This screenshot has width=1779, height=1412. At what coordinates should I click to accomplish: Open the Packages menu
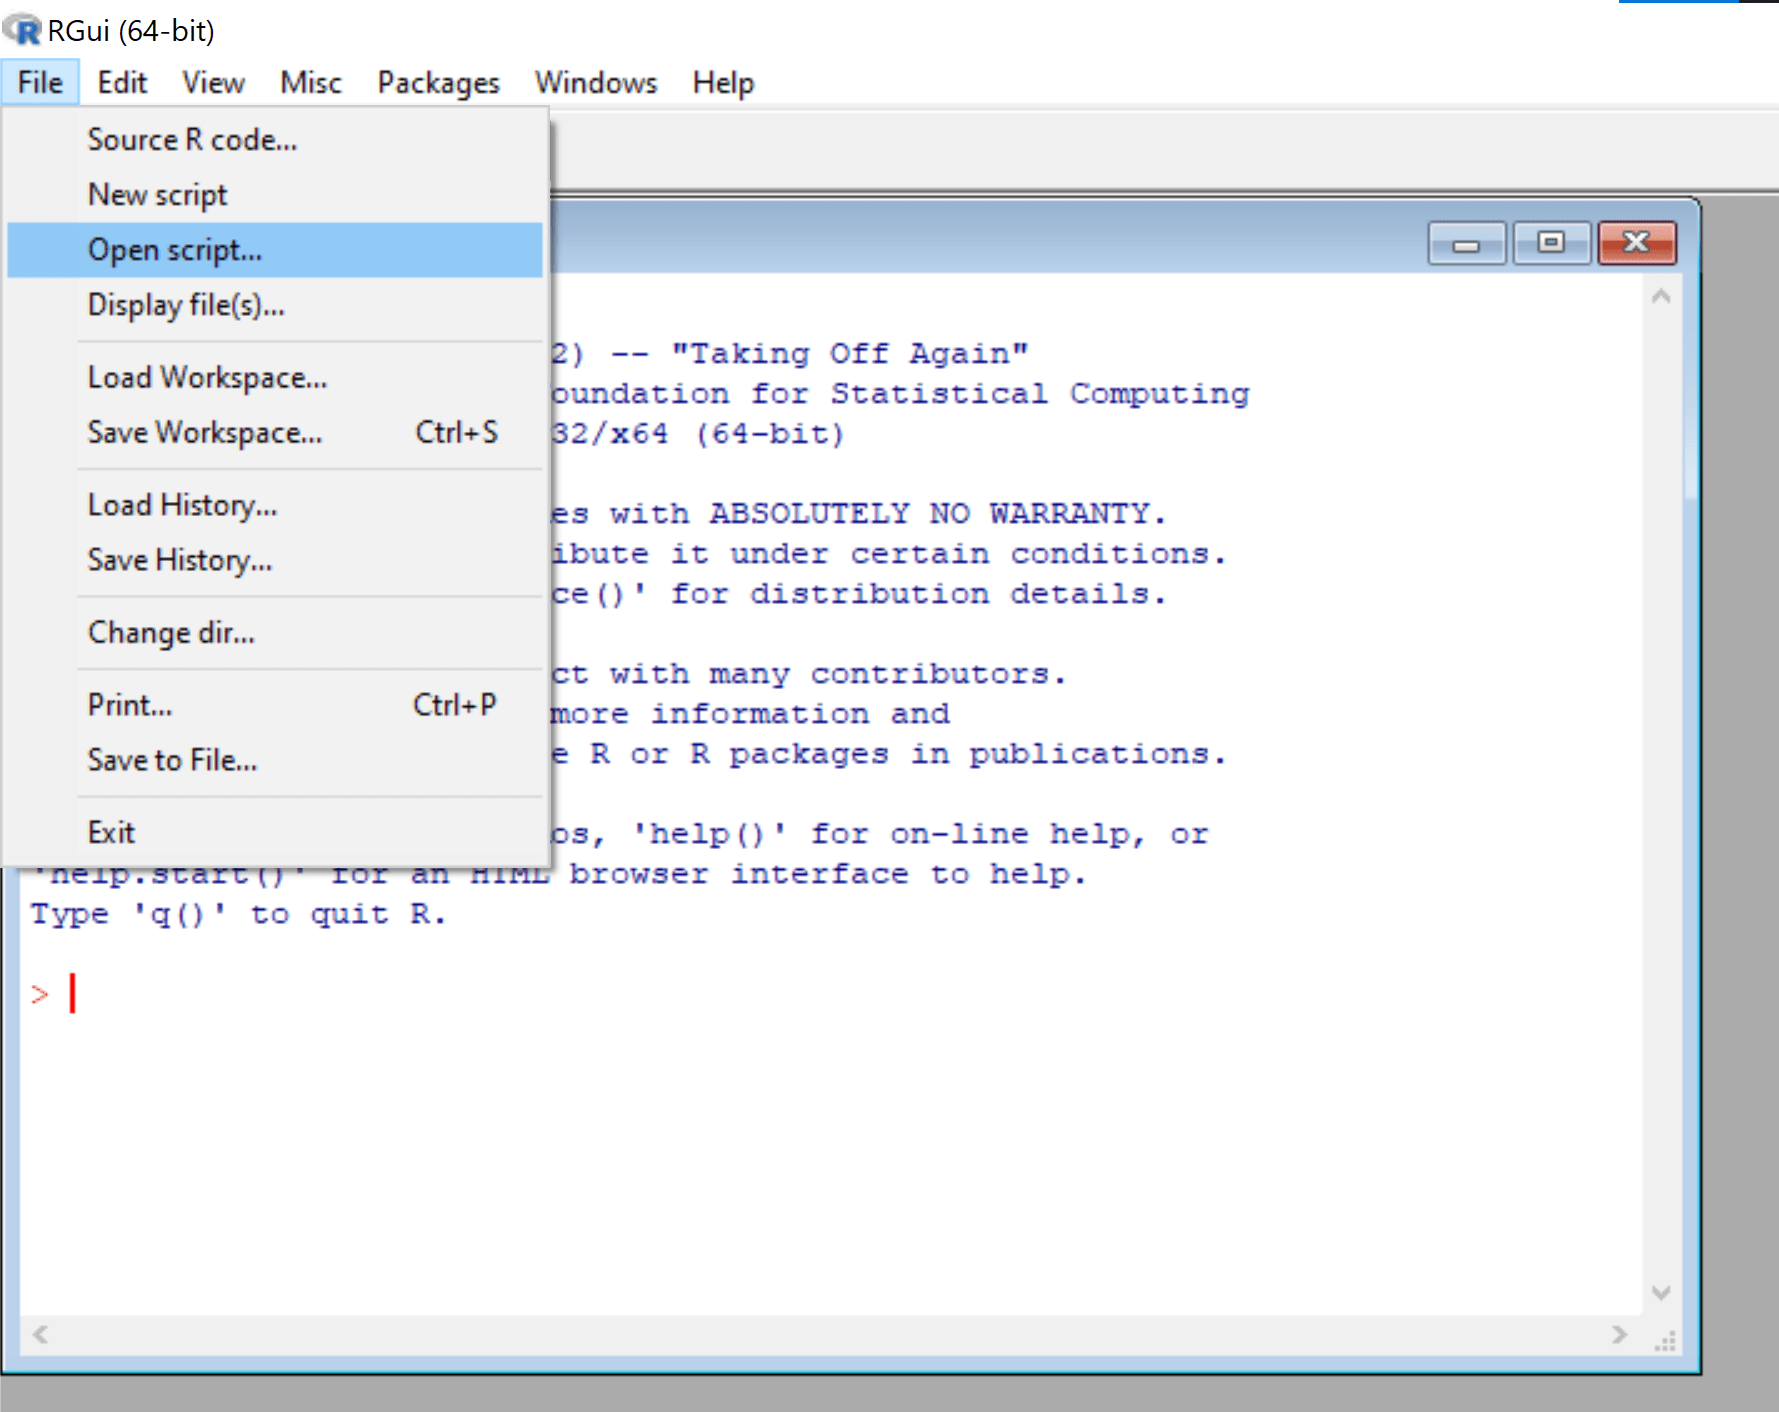coord(437,82)
